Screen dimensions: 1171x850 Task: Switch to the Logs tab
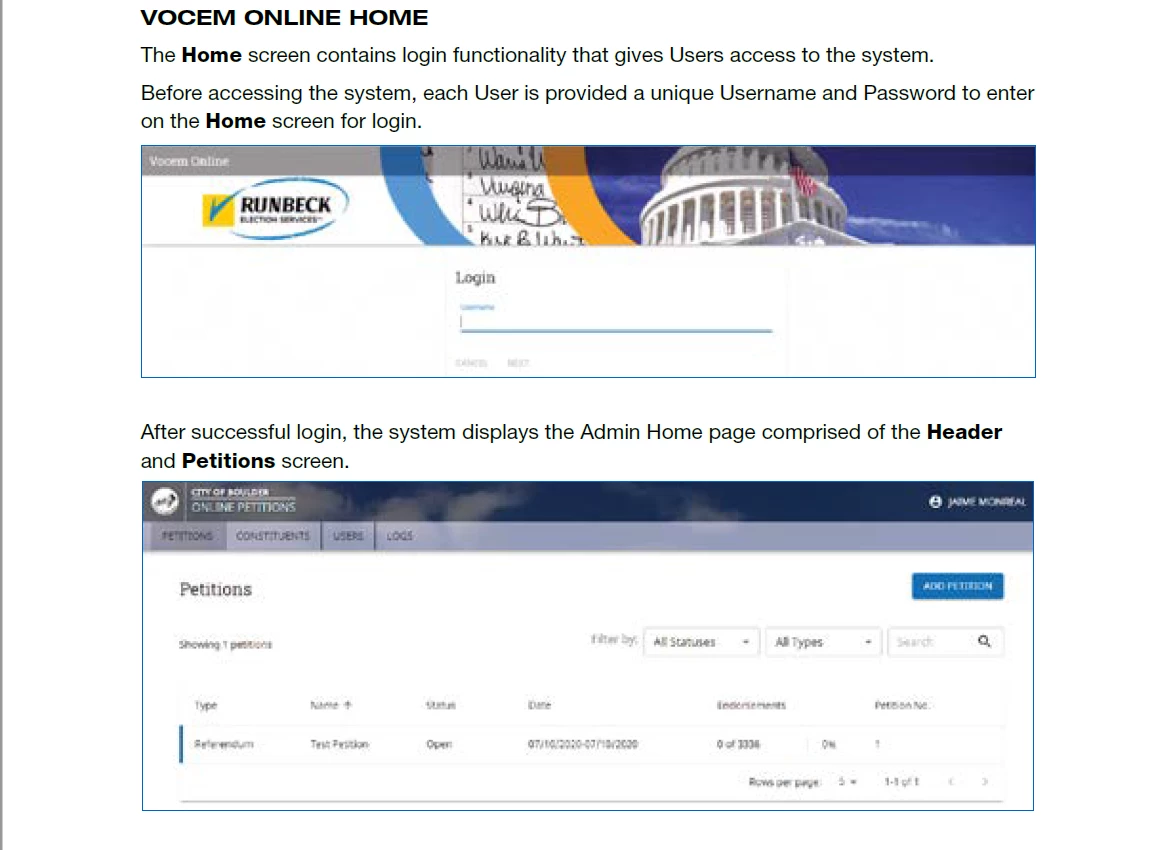point(400,536)
